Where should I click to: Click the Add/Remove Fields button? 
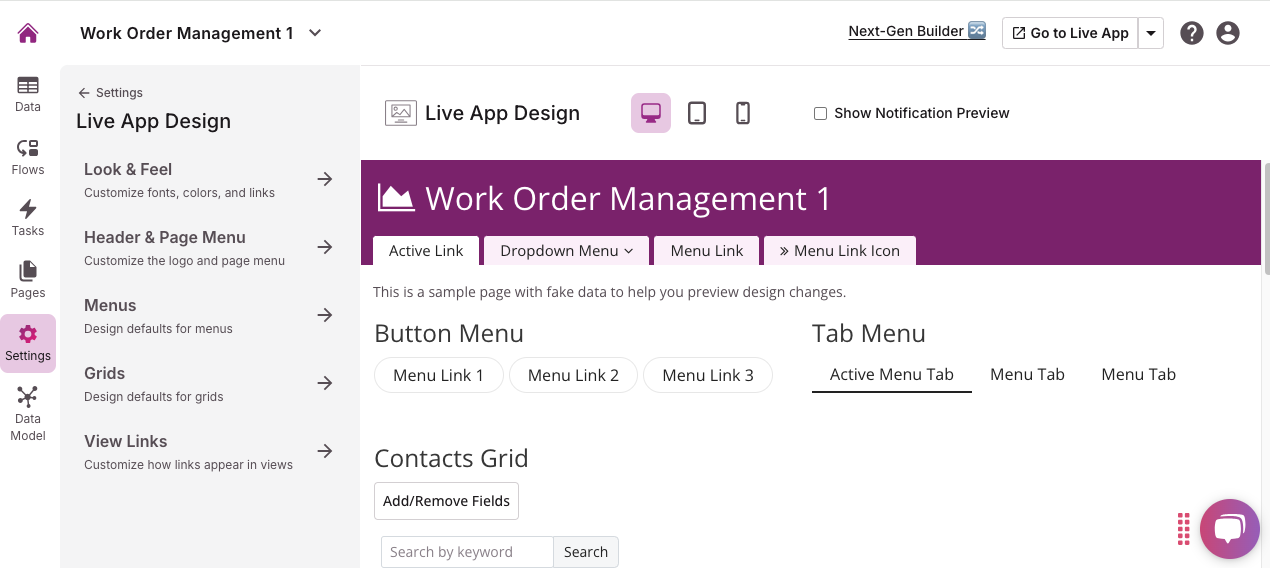pos(446,501)
